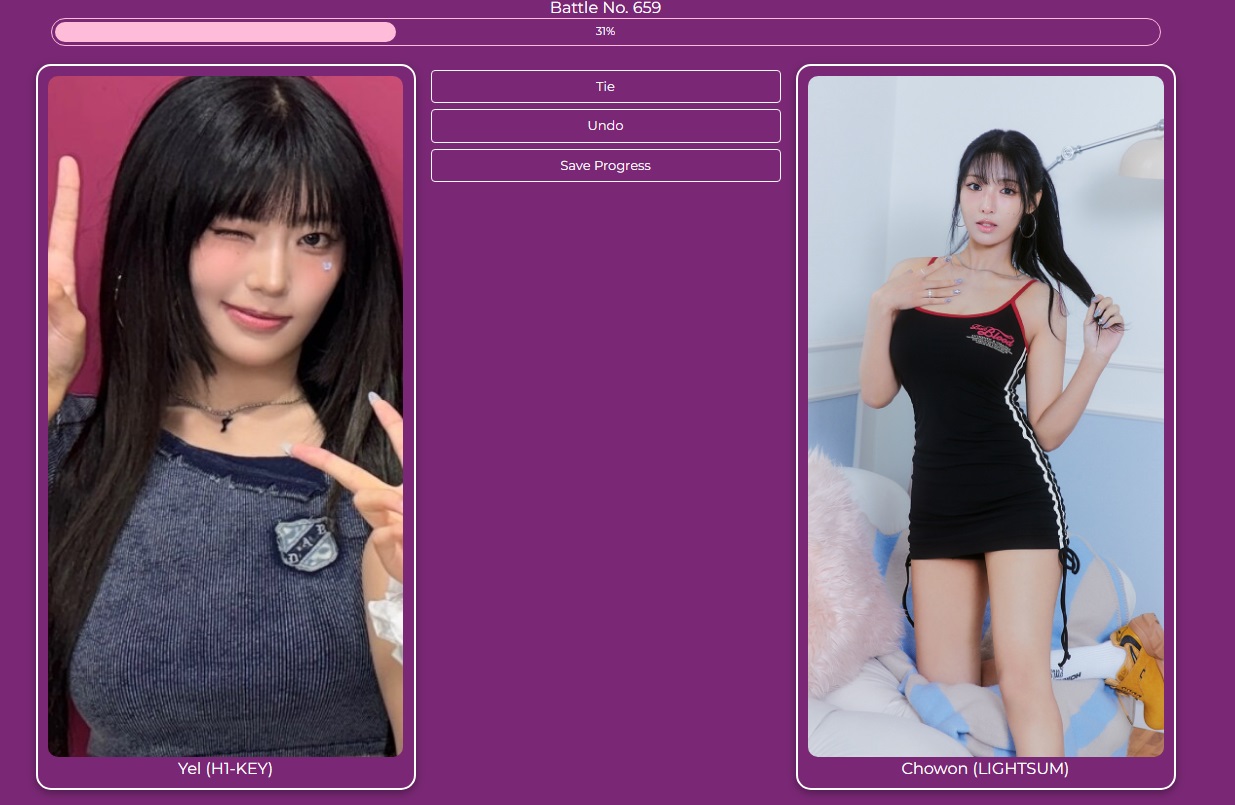This screenshot has height=805, width=1235.
Task: Click the Tie button
Action: tap(605, 86)
